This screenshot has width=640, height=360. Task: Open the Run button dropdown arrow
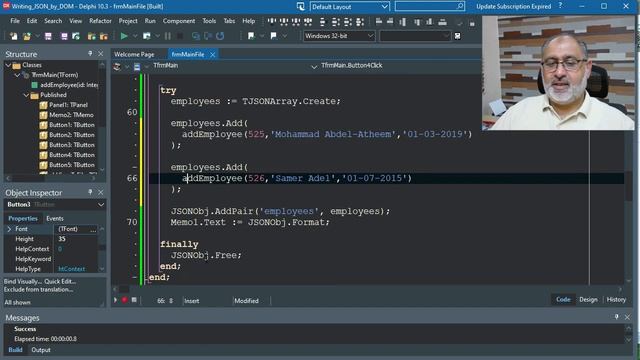pos(135,36)
